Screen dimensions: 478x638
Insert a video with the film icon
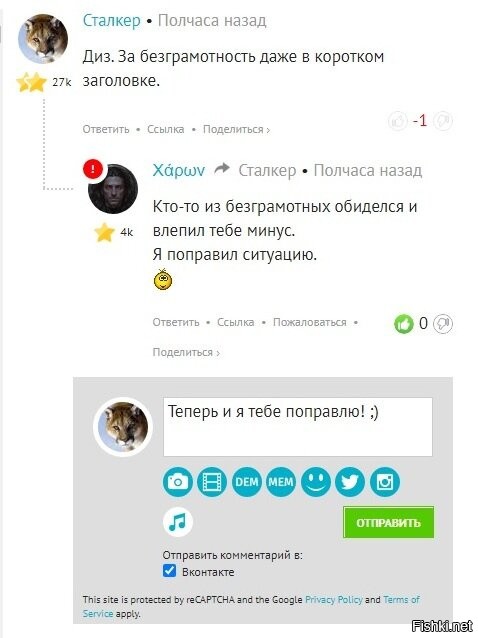(212, 482)
